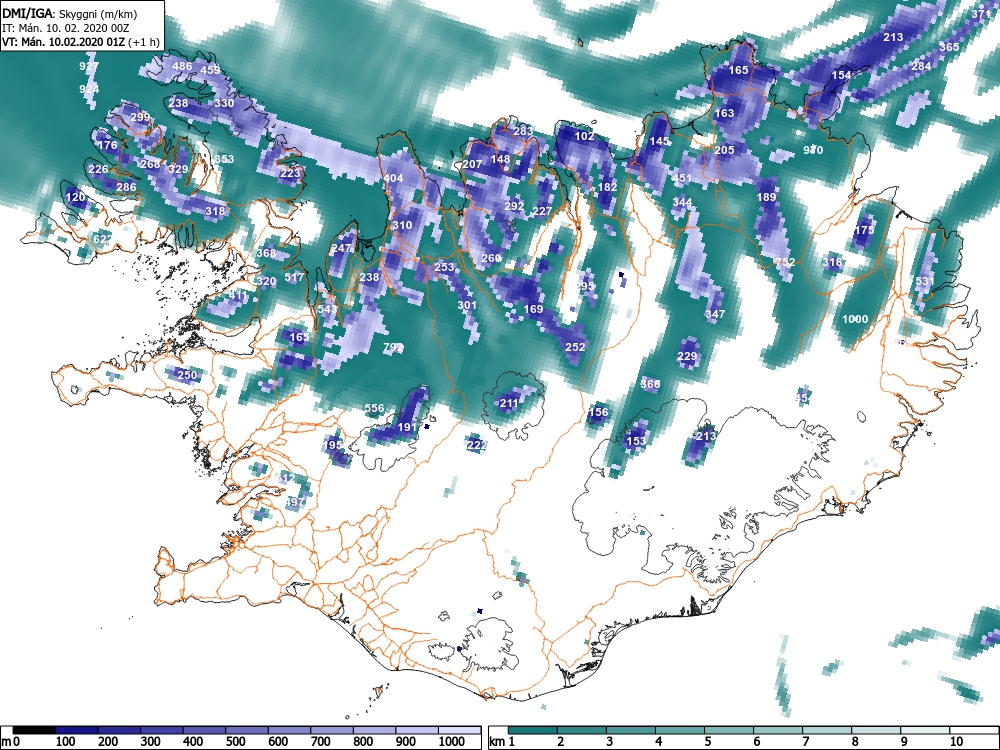The width and height of the screenshot is (1000, 750).
Task: Click the '10' label on the km scale
Action: (956, 742)
